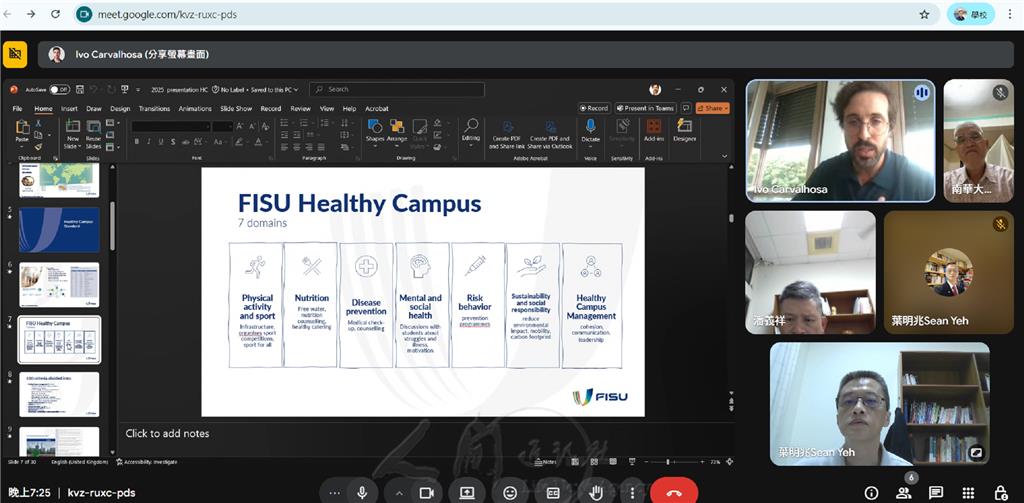Image resolution: width=1024 pixels, height=503 pixels.
Task: Toggle Underline formatting in the ribbon
Action: coord(161,142)
